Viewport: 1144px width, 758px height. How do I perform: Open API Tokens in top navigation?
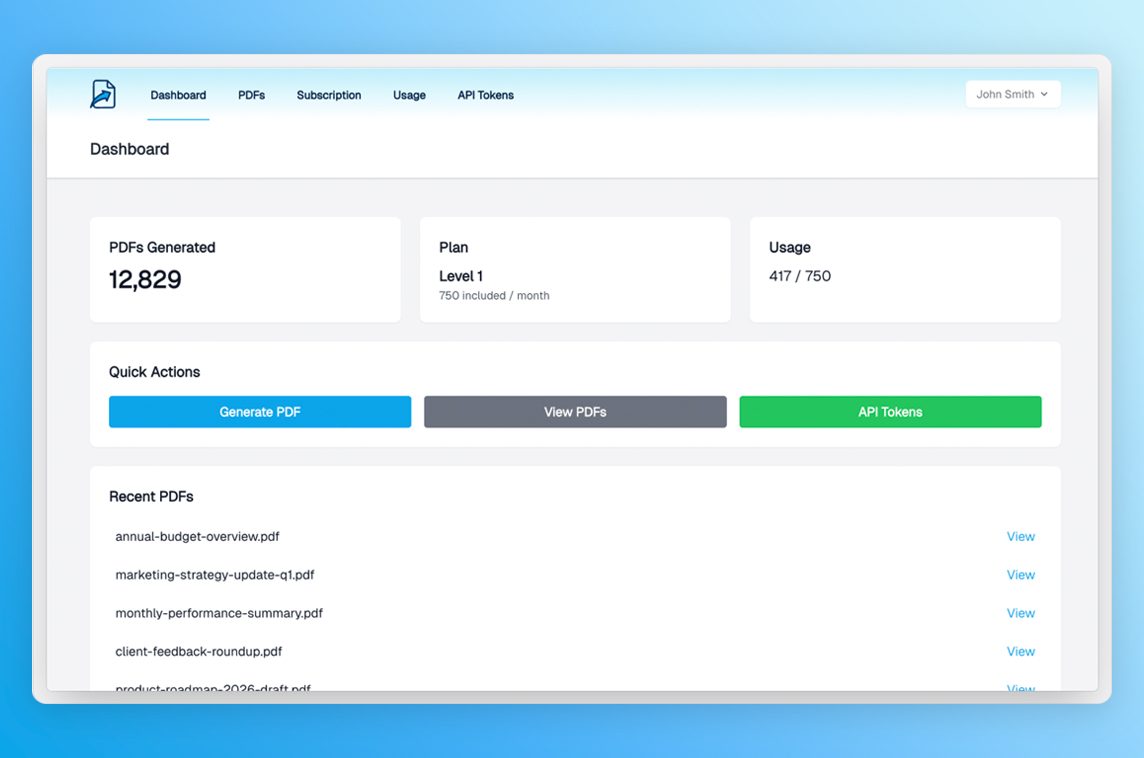pos(485,95)
